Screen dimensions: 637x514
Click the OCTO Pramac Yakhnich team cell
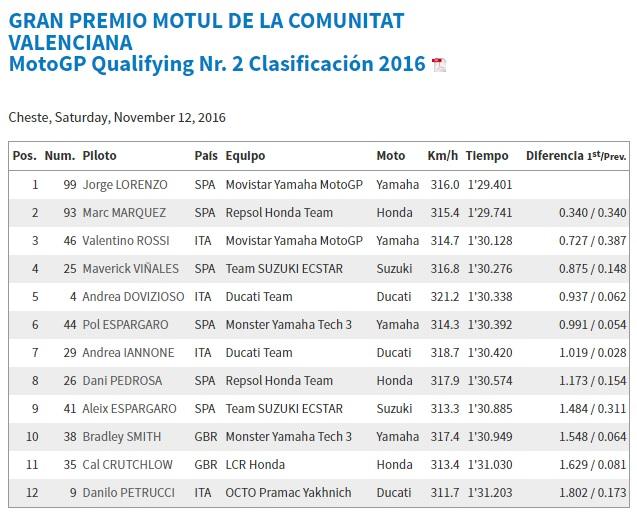click(x=288, y=493)
